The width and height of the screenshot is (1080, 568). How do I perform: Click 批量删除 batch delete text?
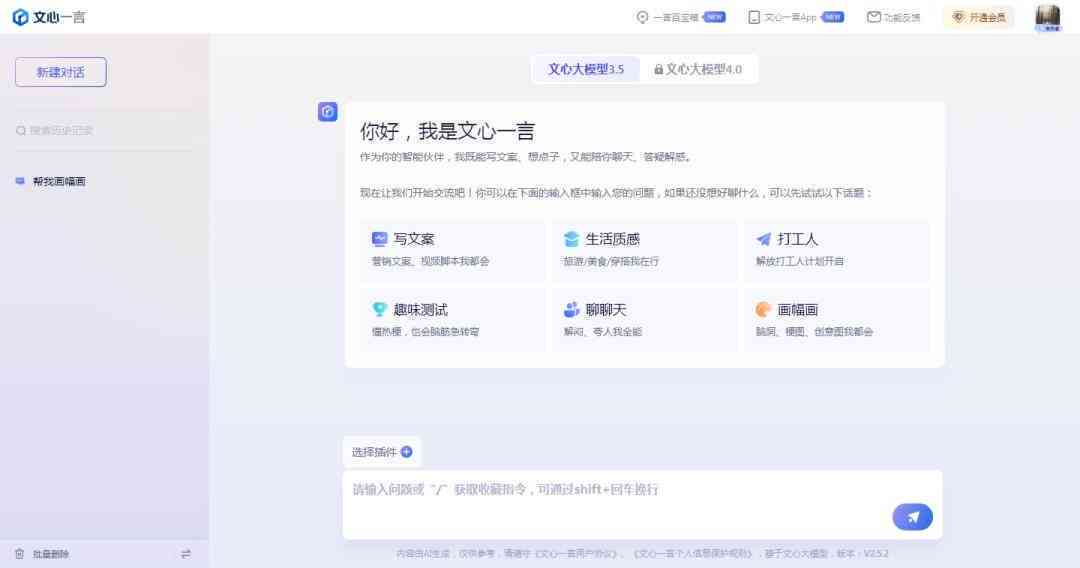(x=51, y=554)
